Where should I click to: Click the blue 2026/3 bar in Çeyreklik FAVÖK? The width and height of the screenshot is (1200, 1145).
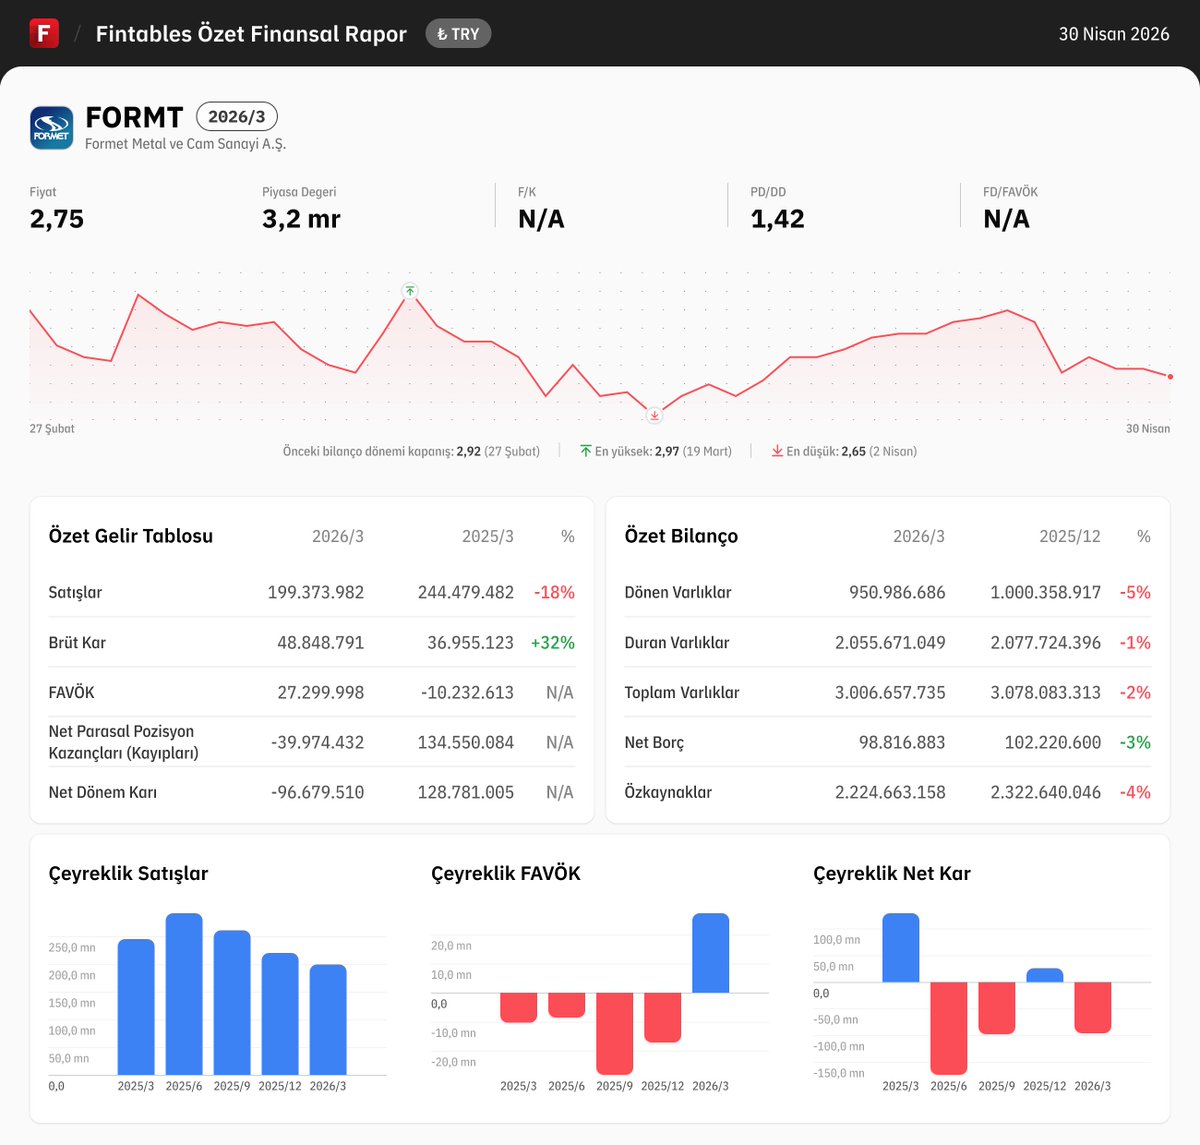710,953
